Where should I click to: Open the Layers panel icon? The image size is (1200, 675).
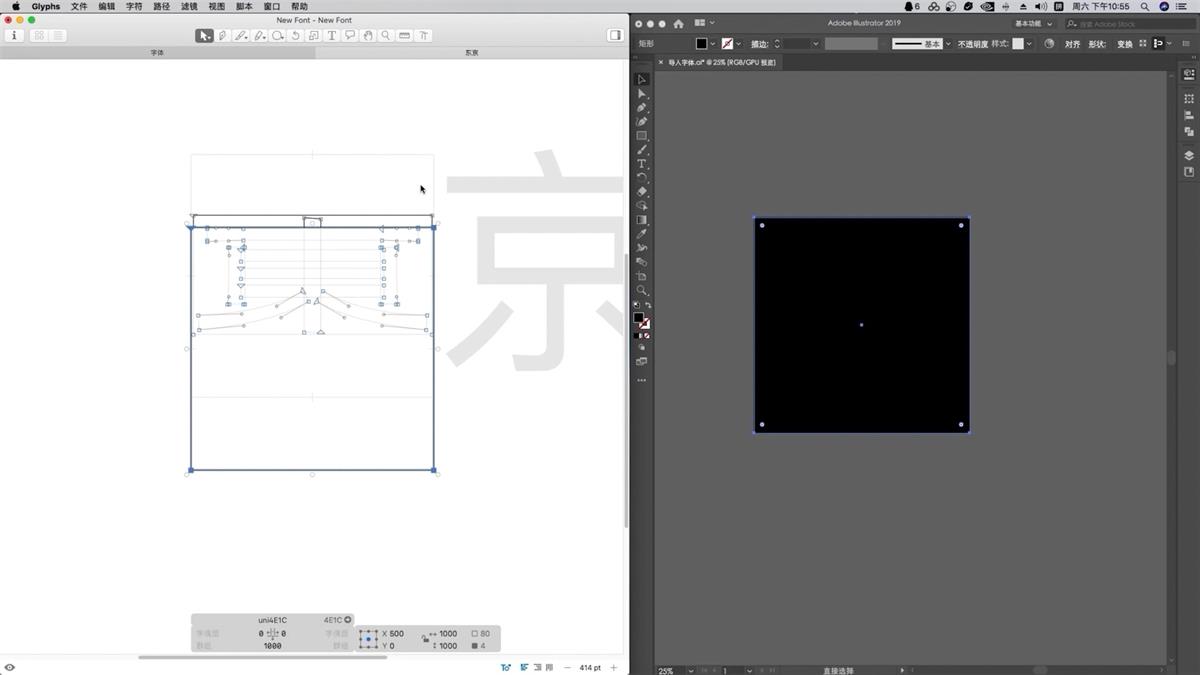pos(1189,155)
